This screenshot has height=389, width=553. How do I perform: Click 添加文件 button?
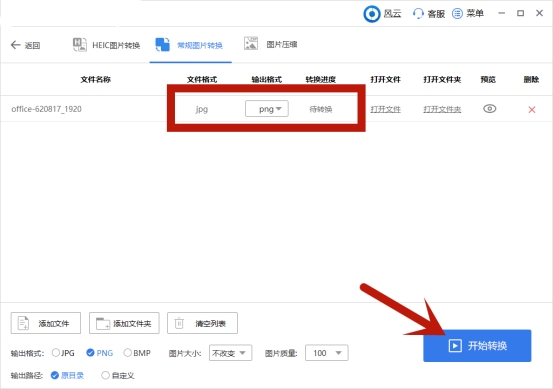(x=46, y=323)
